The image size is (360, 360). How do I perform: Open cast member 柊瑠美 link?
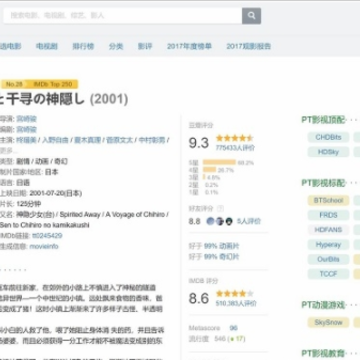coord(27,140)
